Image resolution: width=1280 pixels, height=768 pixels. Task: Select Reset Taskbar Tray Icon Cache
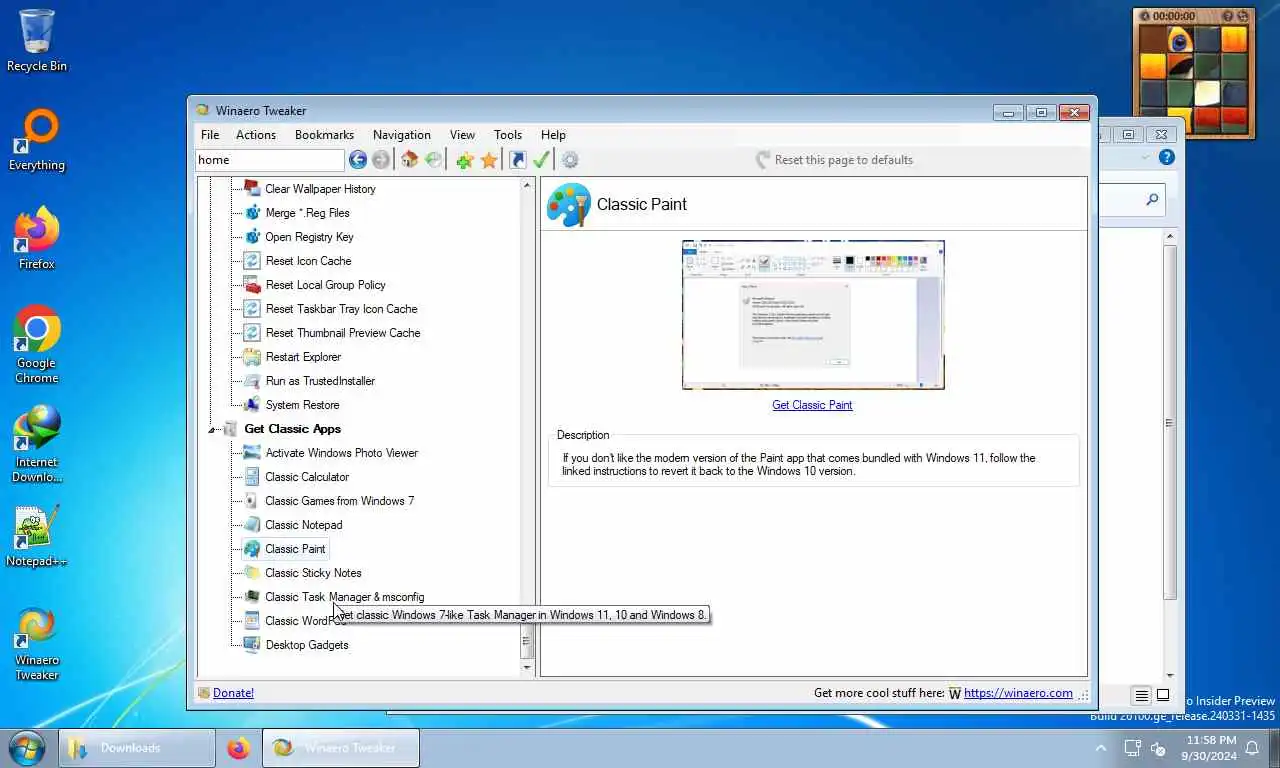pos(341,309)
